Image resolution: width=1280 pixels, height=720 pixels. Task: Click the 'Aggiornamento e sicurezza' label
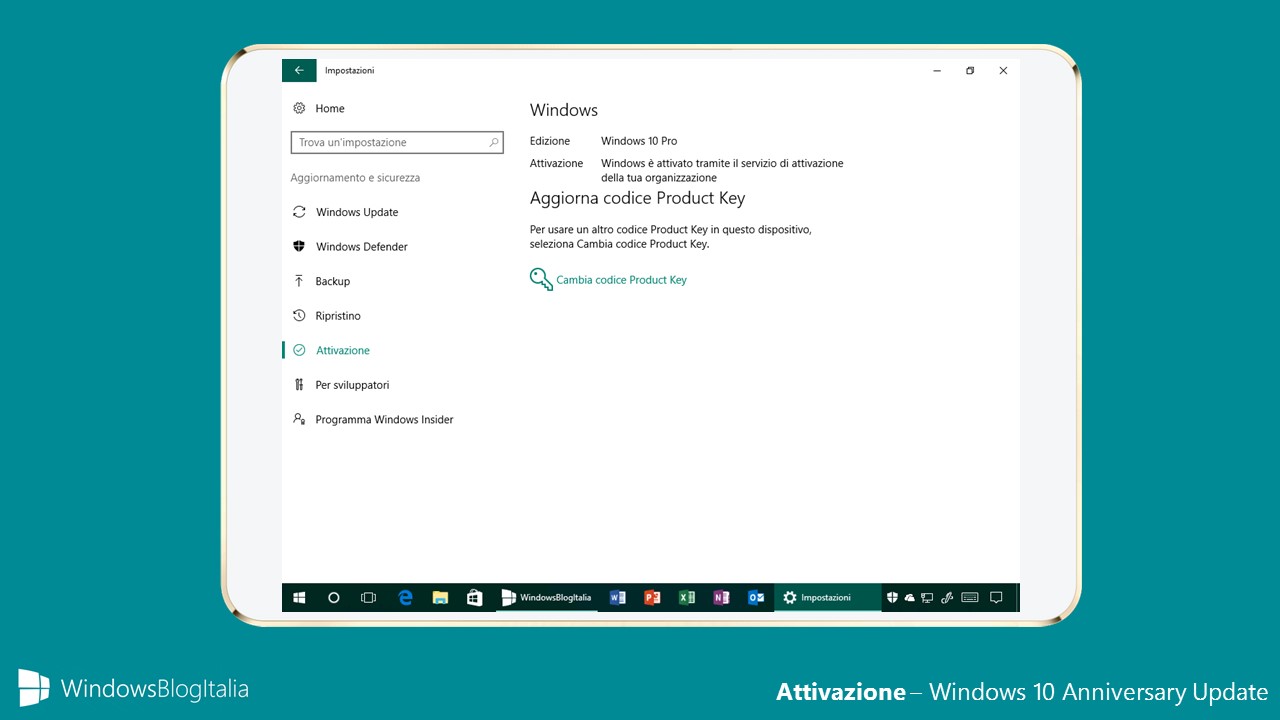point(355,178)
